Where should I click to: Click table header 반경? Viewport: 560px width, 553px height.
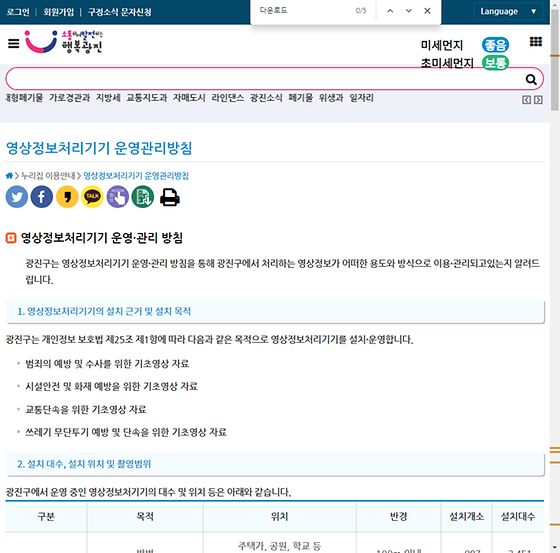(x=399, y=517)
